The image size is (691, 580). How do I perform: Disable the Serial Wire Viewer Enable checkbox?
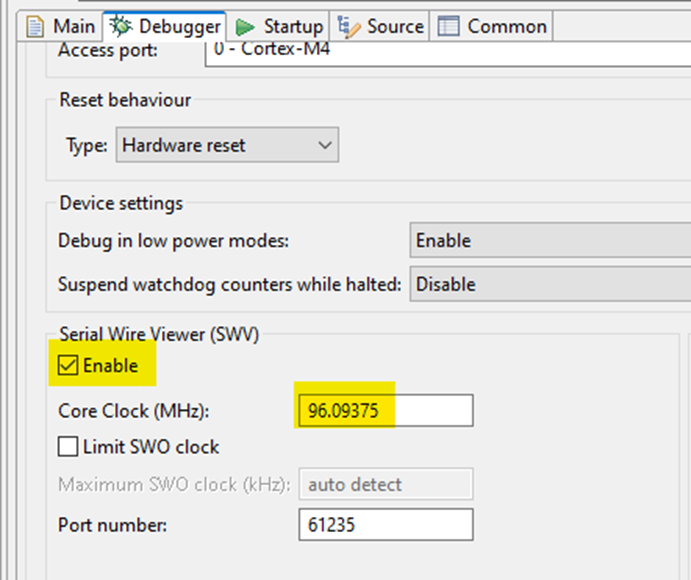coord(68,366)
